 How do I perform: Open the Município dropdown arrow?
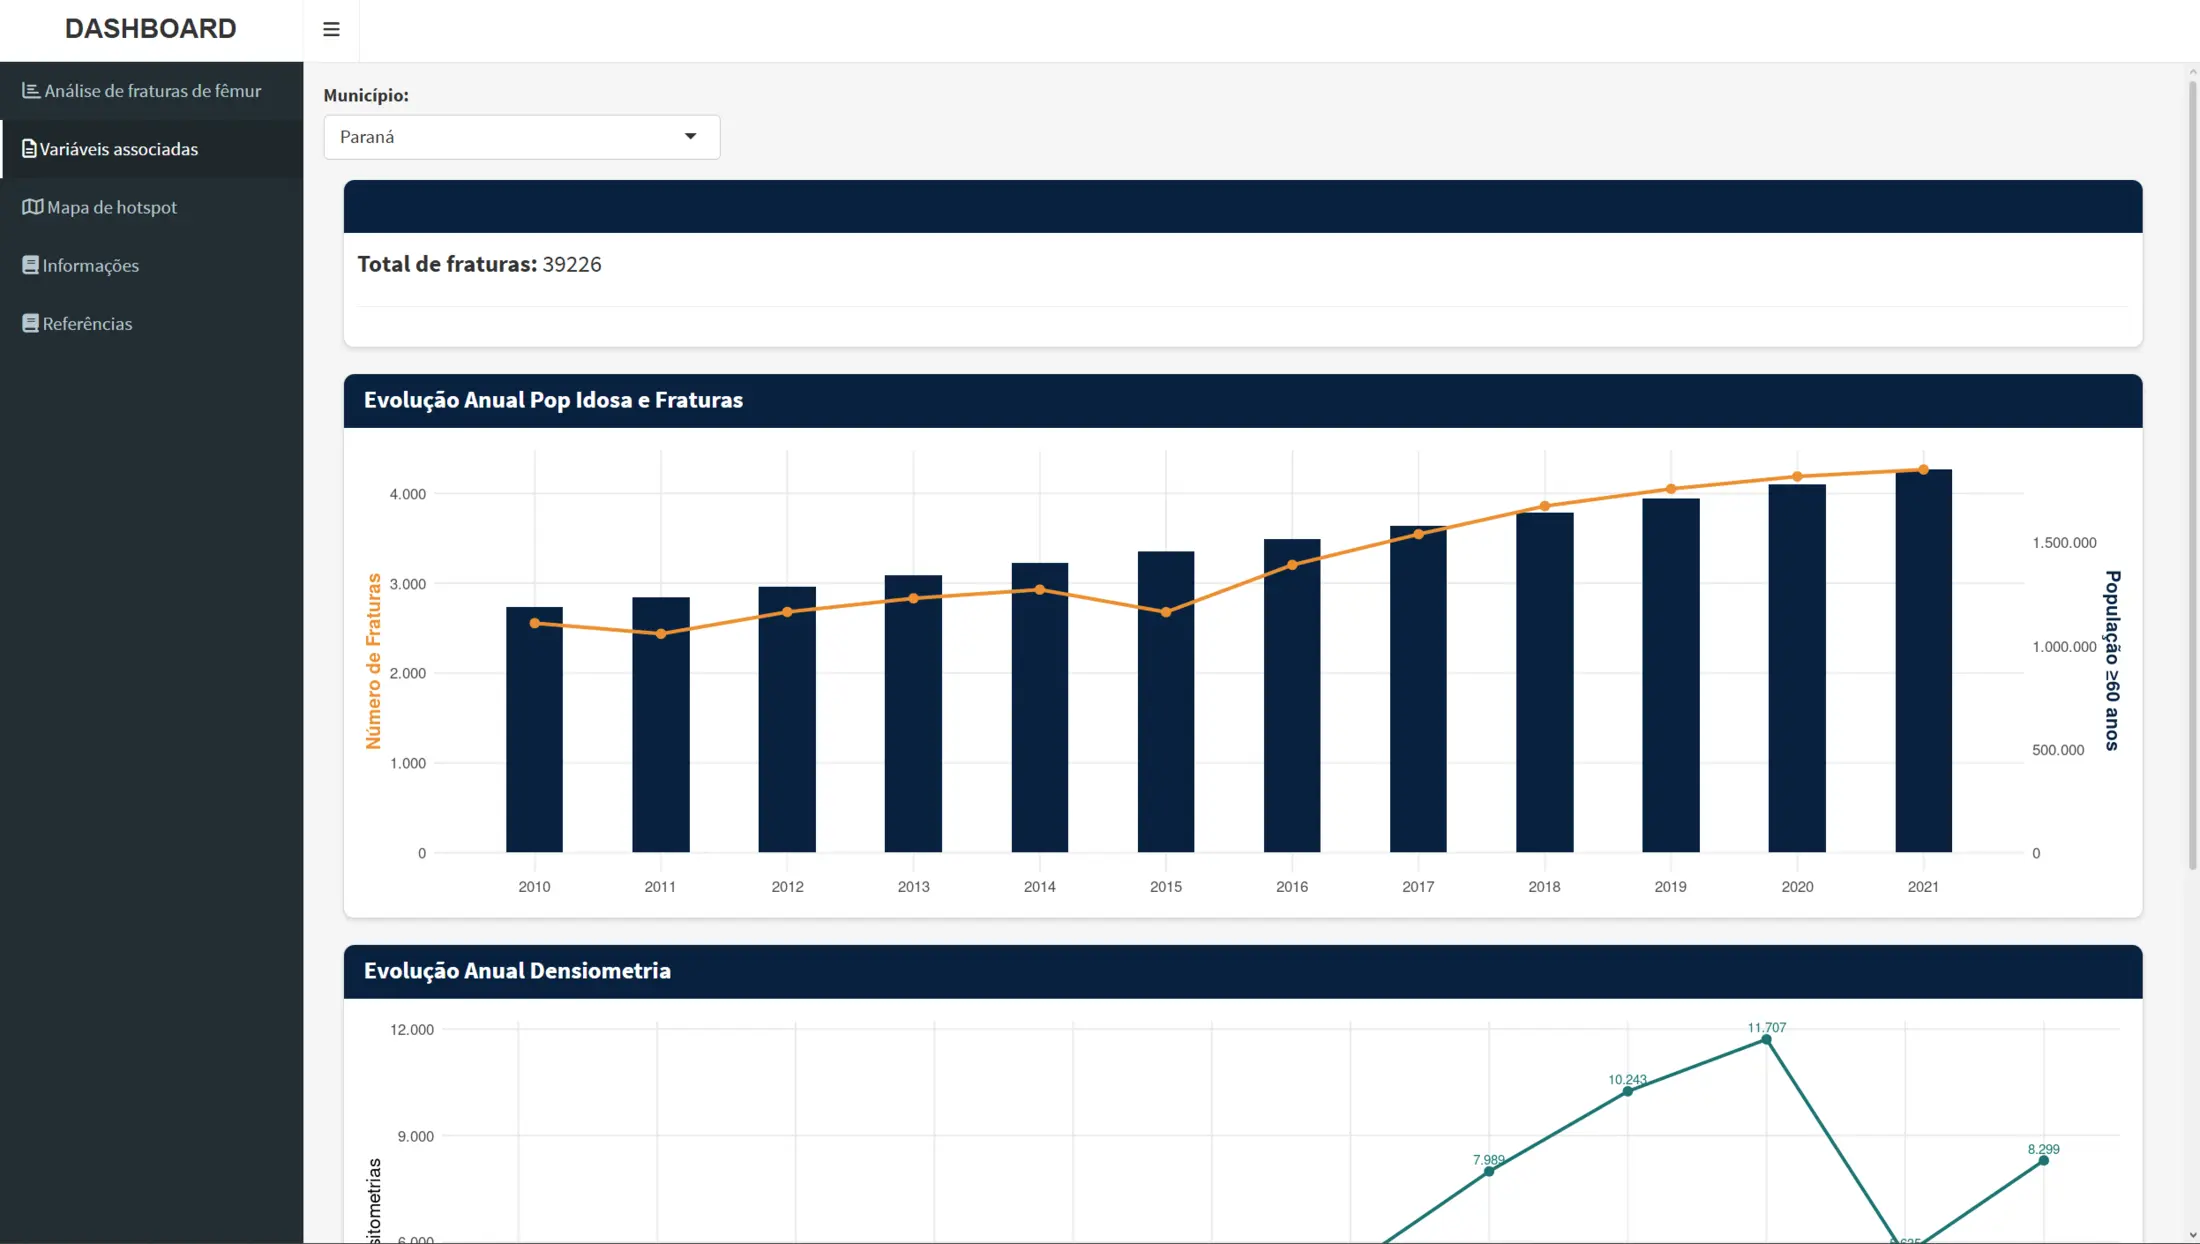[x=690, y=137]
